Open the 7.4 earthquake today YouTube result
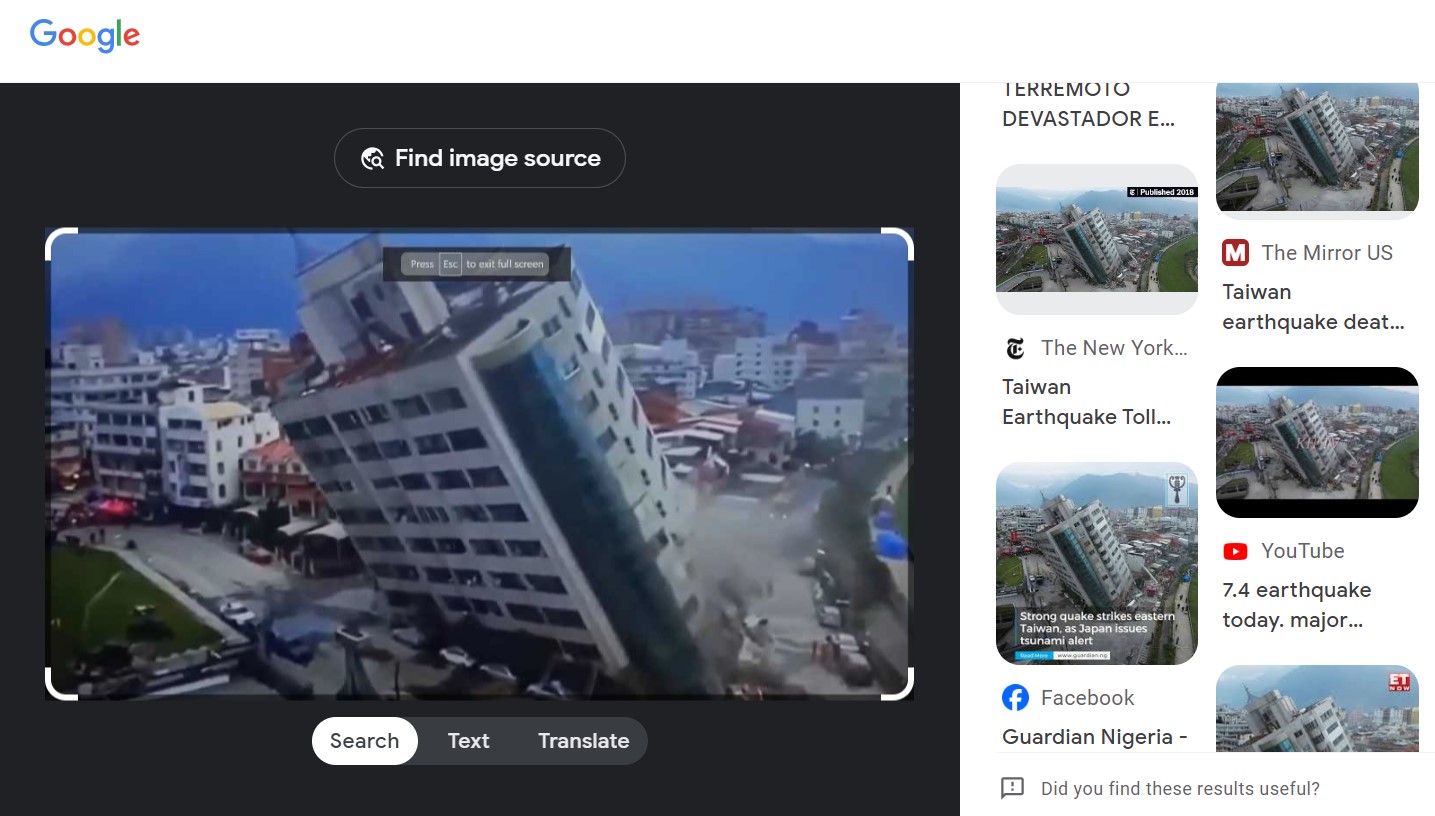Viewport: 1435px width, 816px height. (x=1296, y=605)
